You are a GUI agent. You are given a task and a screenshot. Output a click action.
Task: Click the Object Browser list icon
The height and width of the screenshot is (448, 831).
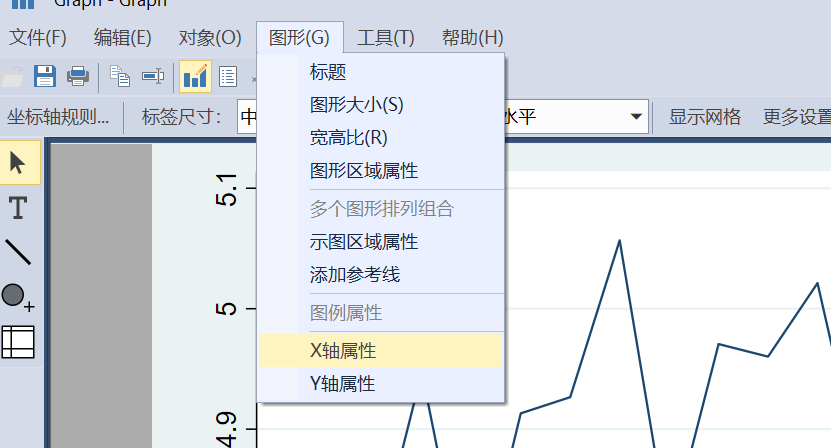tap(228, 77)
